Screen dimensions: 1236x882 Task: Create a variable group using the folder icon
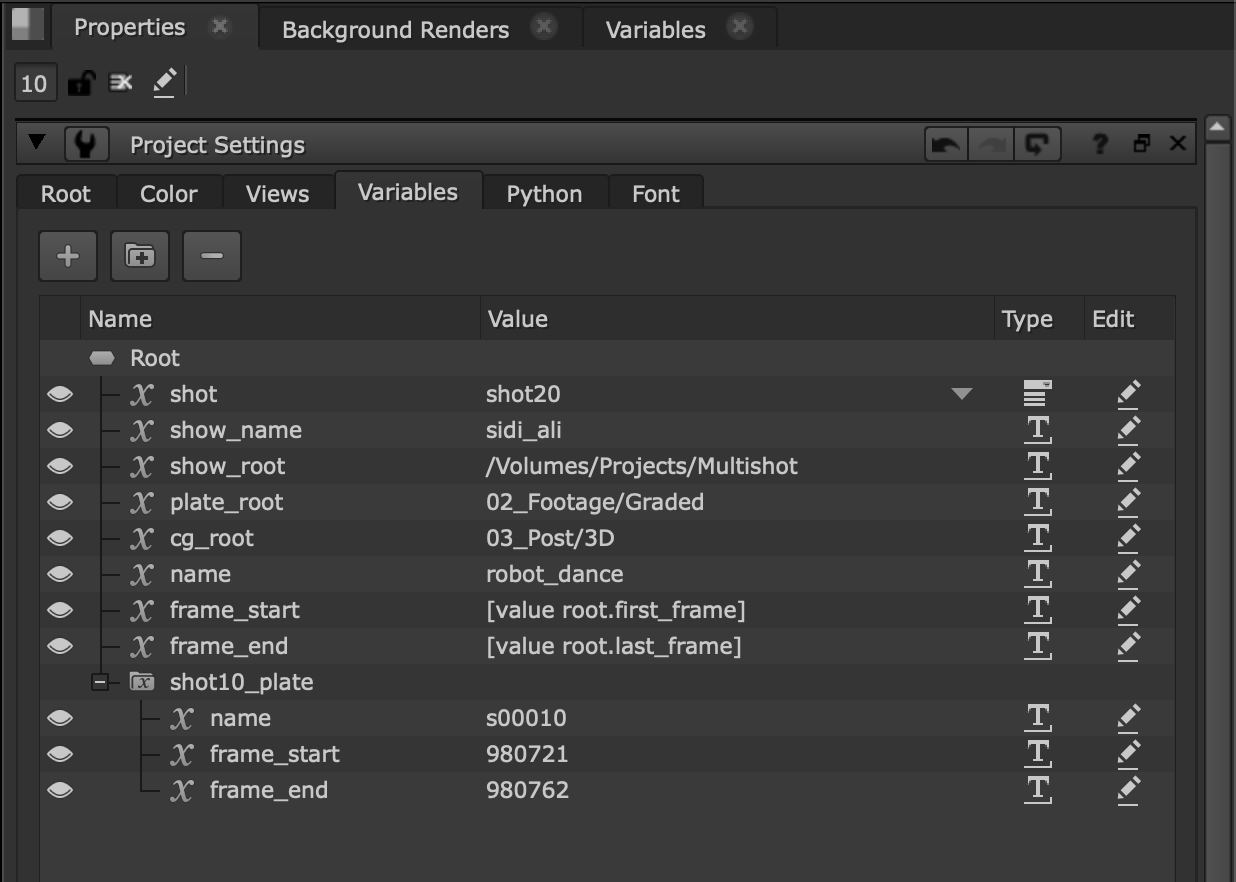tap(139, 256)
